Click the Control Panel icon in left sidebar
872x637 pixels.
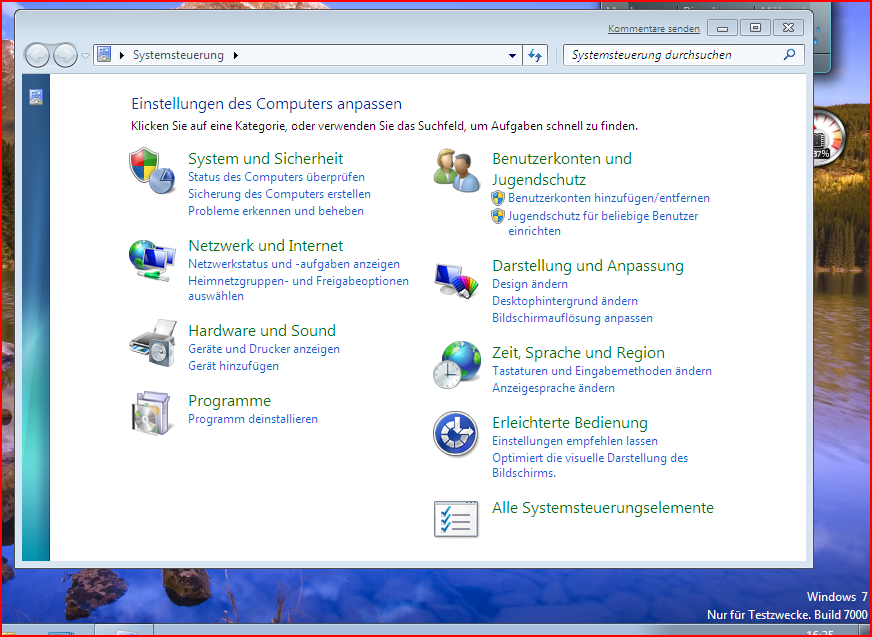tap(36, 97)
